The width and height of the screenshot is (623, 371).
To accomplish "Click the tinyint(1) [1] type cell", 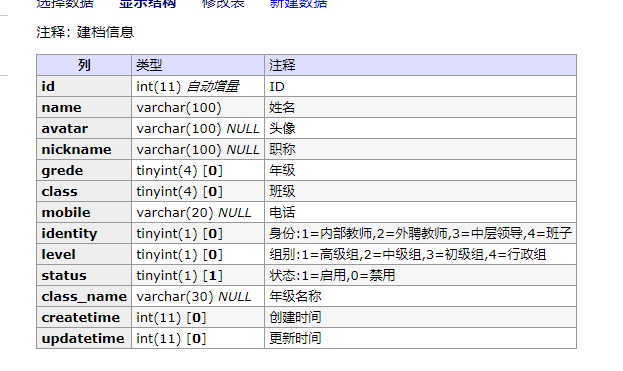I will click(198, 276).
